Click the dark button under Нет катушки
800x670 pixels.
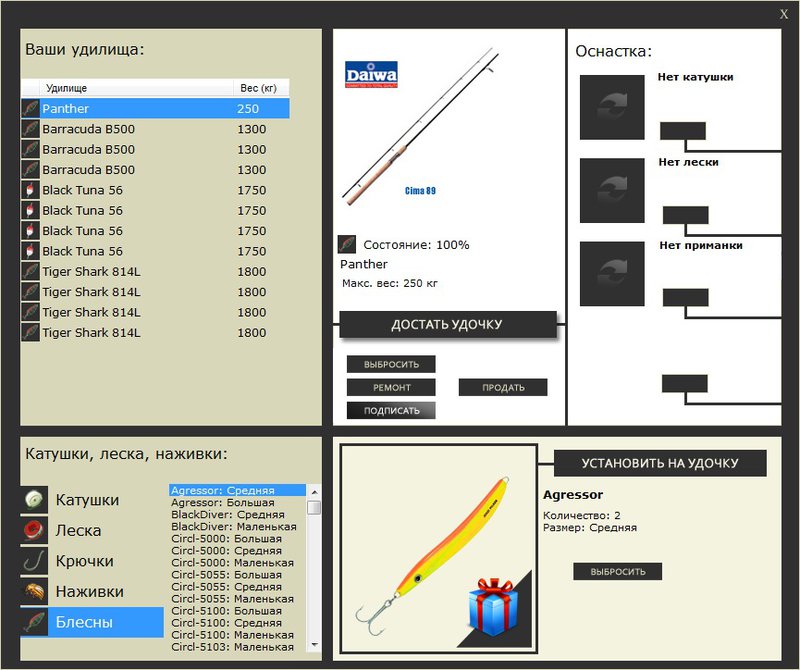tap(683, 131)
